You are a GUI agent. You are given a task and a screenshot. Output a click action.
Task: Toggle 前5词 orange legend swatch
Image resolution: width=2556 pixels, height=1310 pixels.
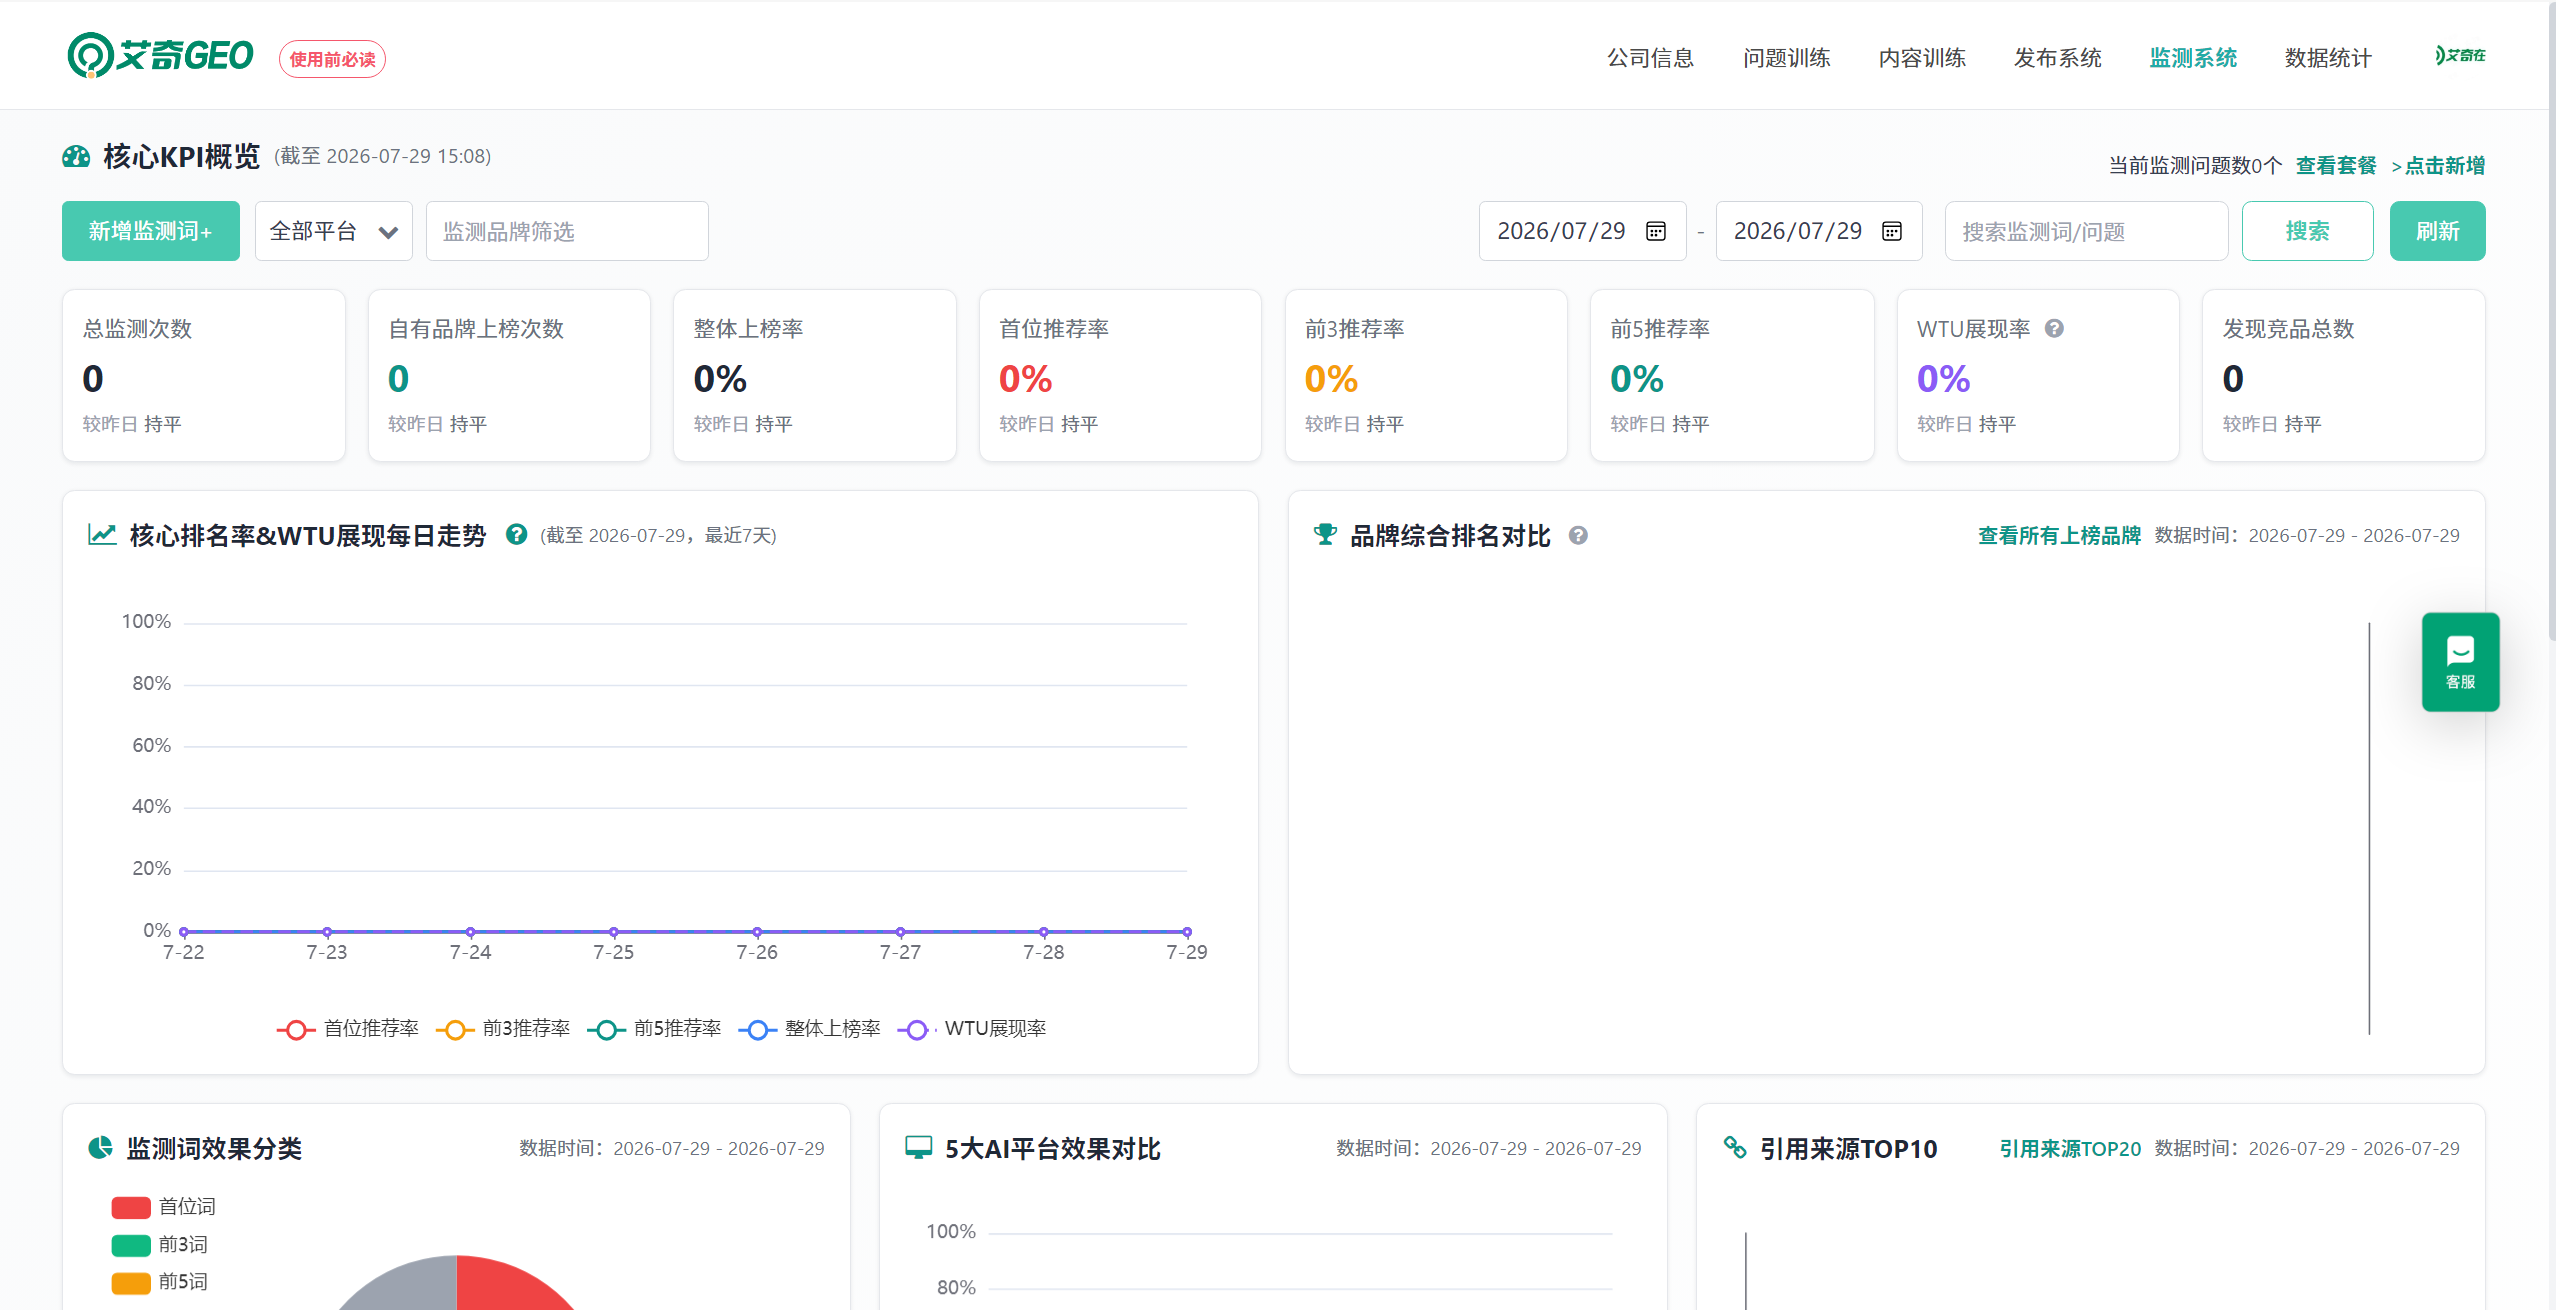click(x=131, y=1282)
